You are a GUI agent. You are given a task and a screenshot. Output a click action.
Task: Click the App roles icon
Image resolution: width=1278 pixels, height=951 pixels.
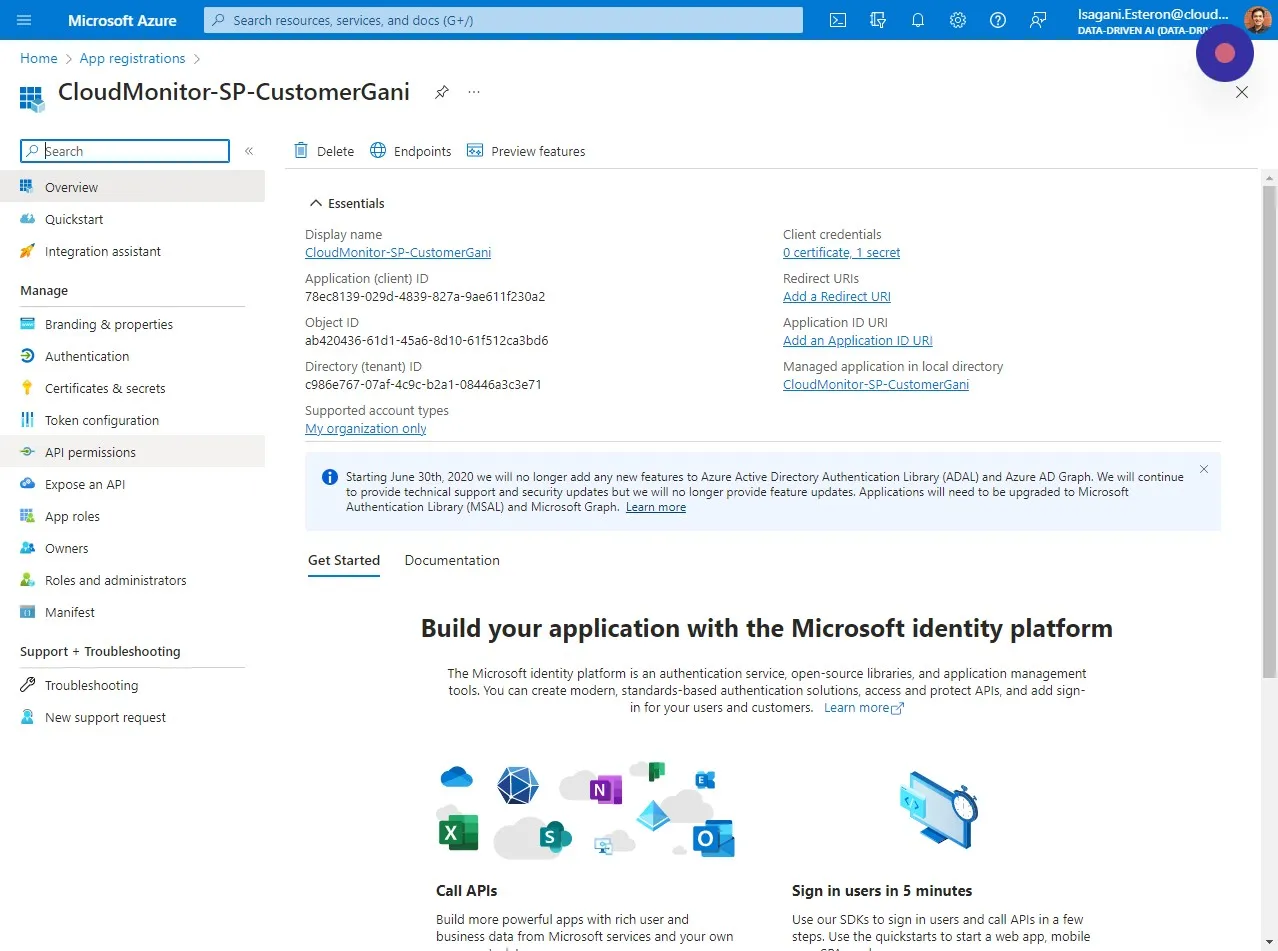27,516
